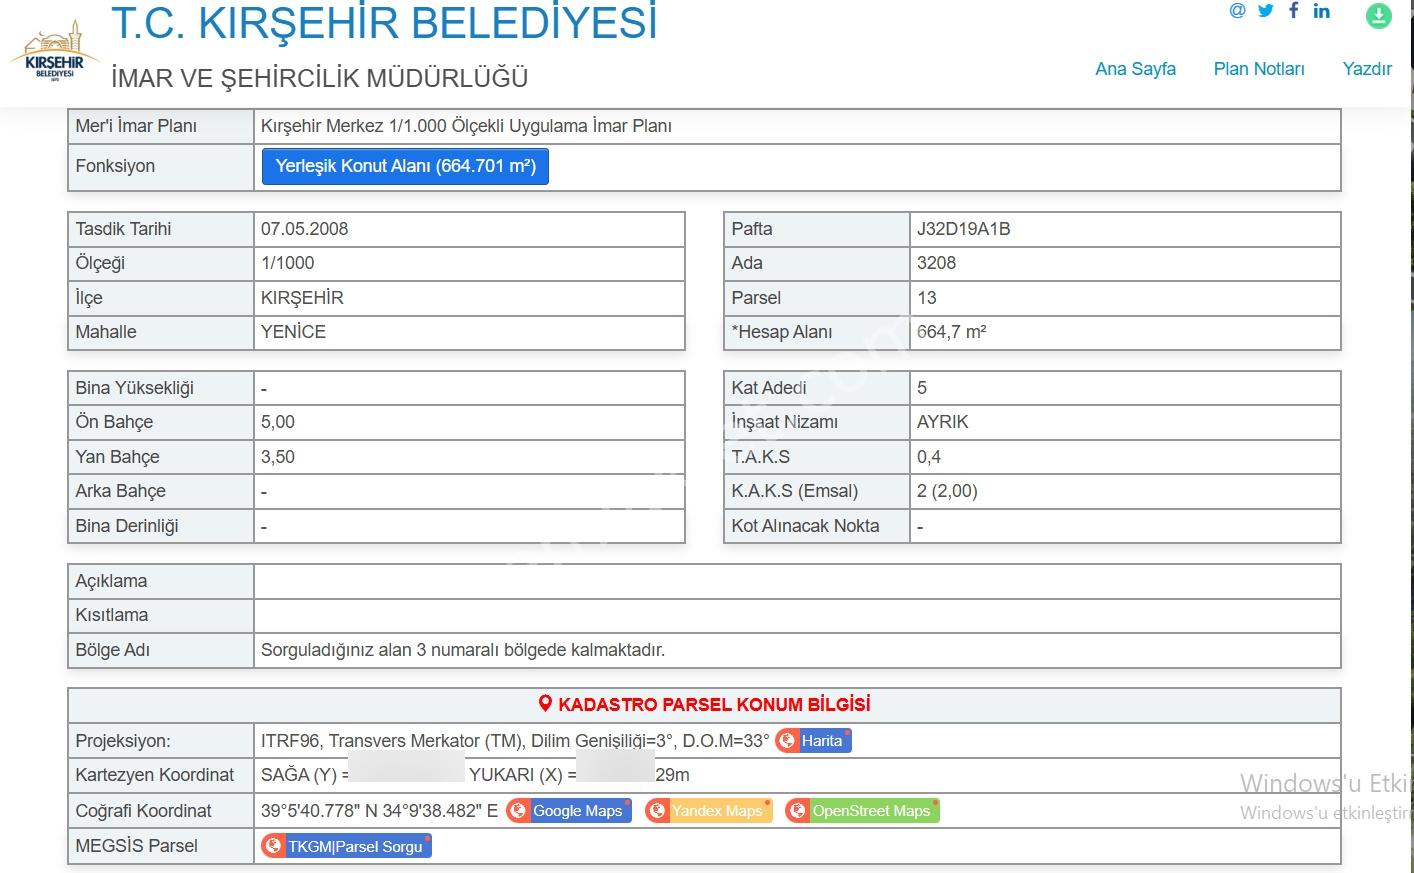Open TKGM Parsel Sorgu link
This screenshot has width=1414, height=873.
[x=346, y=846]
